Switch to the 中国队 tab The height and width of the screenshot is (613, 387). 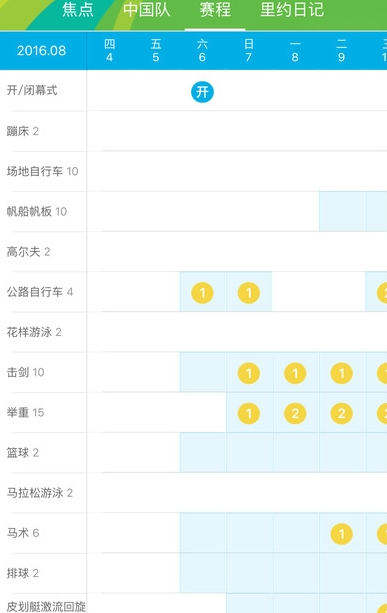click(147, 10)
